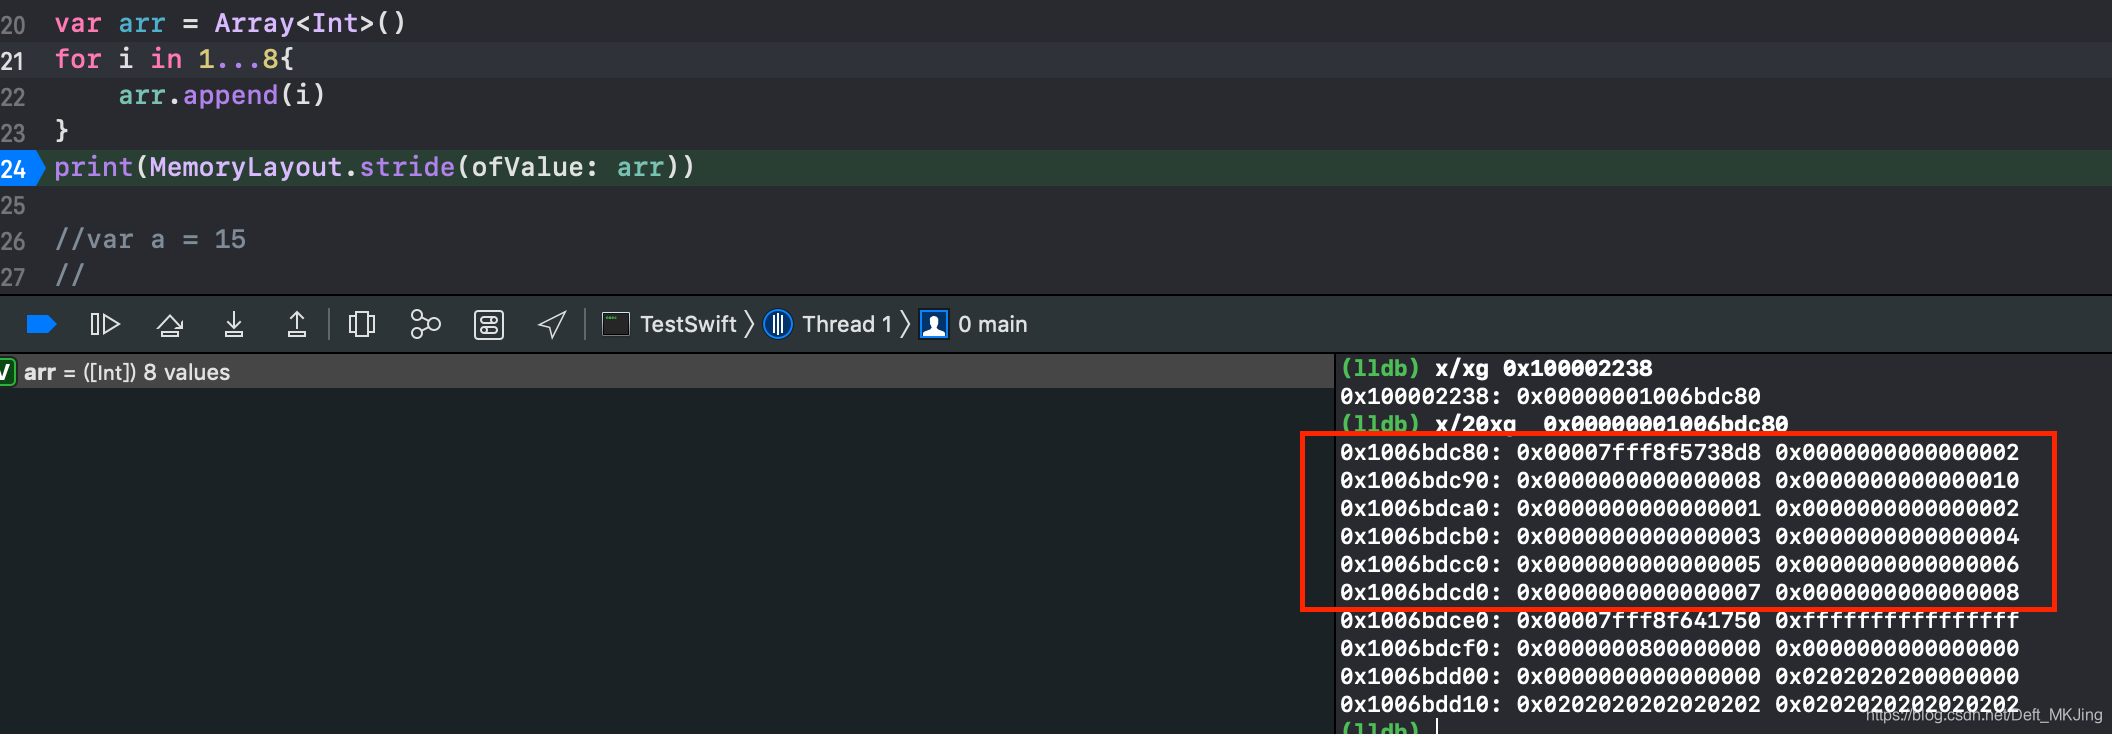This screenshot has height=734, width=2112.
Task: Click Continue program execution button
Action: pyautogui.click(x=105, y=324)
